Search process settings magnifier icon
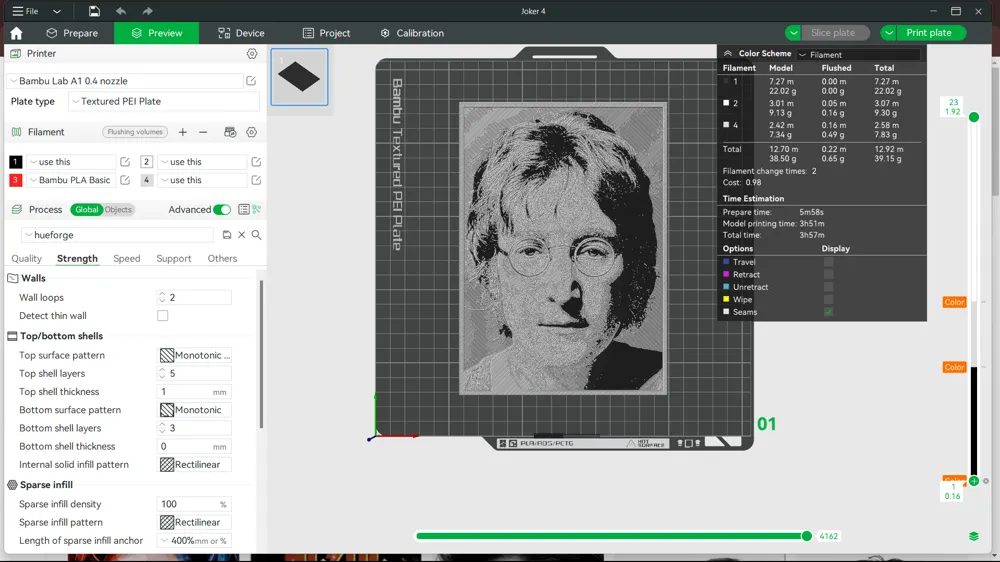The image size is (1000, 562). [x=256, y=235]
